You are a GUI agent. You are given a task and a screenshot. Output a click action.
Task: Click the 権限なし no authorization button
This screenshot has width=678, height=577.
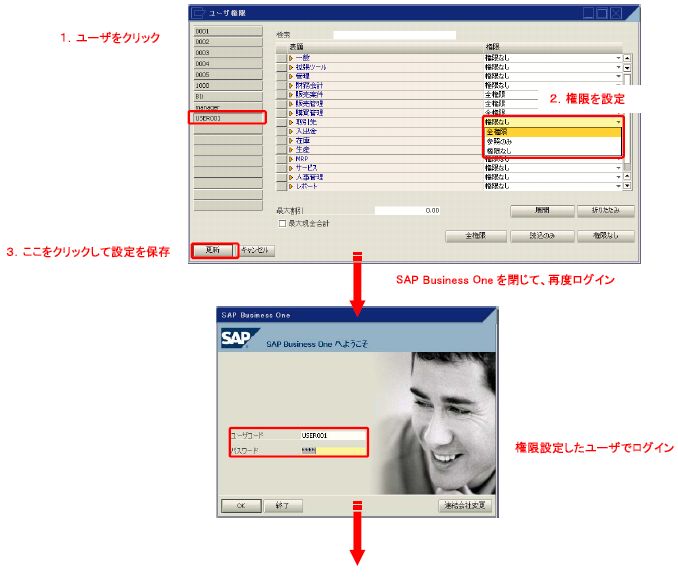click(605, 236)
